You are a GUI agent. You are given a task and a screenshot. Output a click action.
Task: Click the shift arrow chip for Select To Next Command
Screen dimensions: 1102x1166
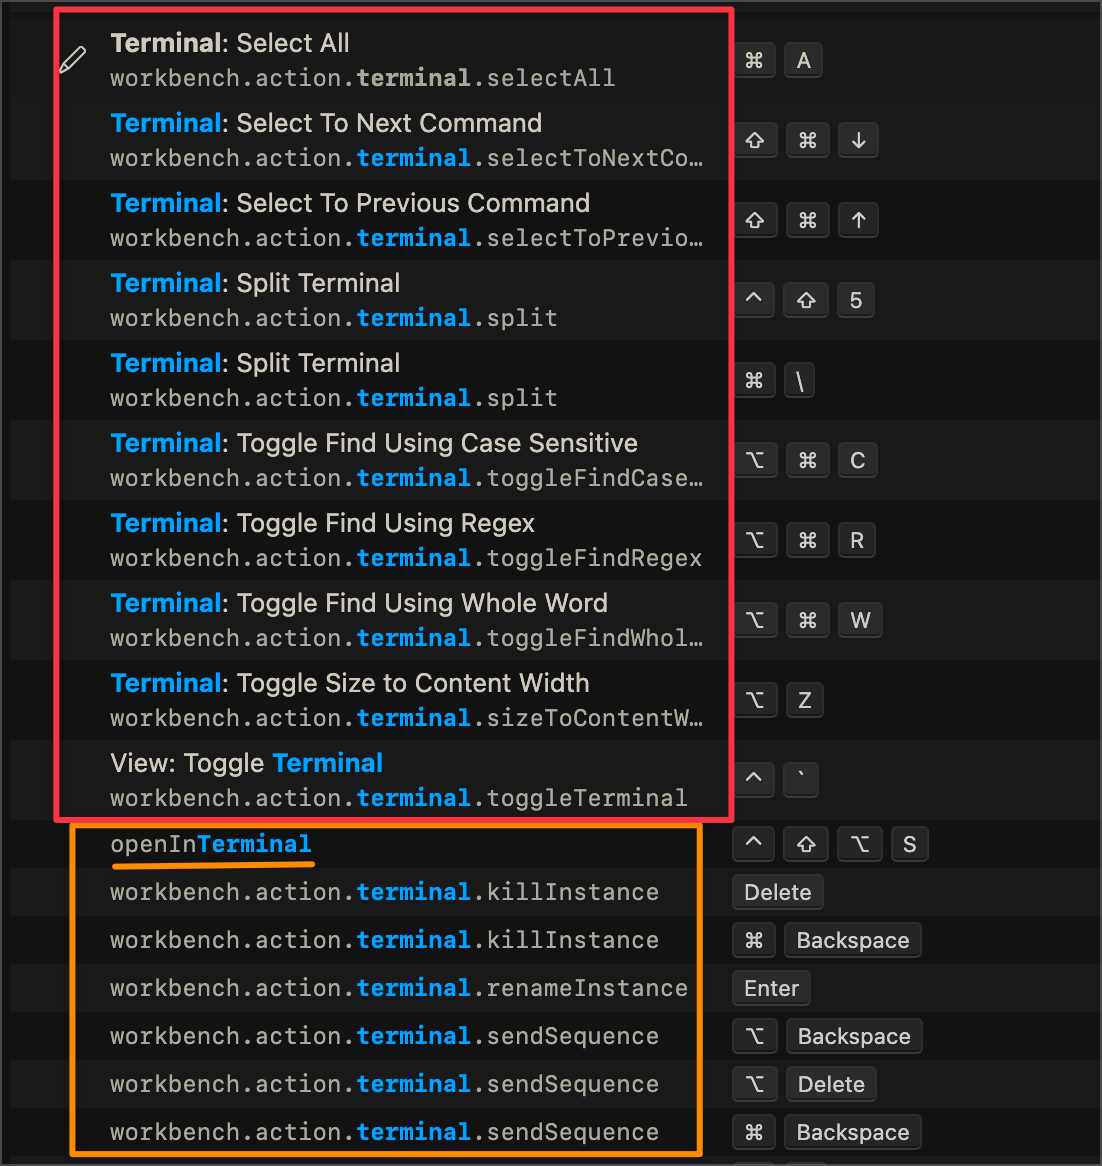tap(755, 140)
